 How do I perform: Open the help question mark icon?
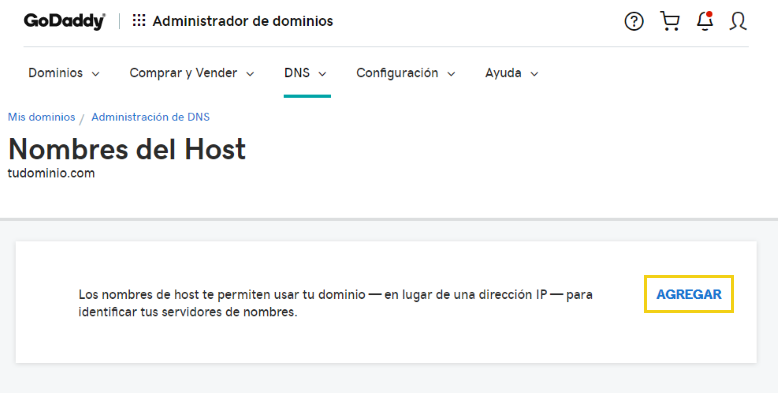coord(634,21)
